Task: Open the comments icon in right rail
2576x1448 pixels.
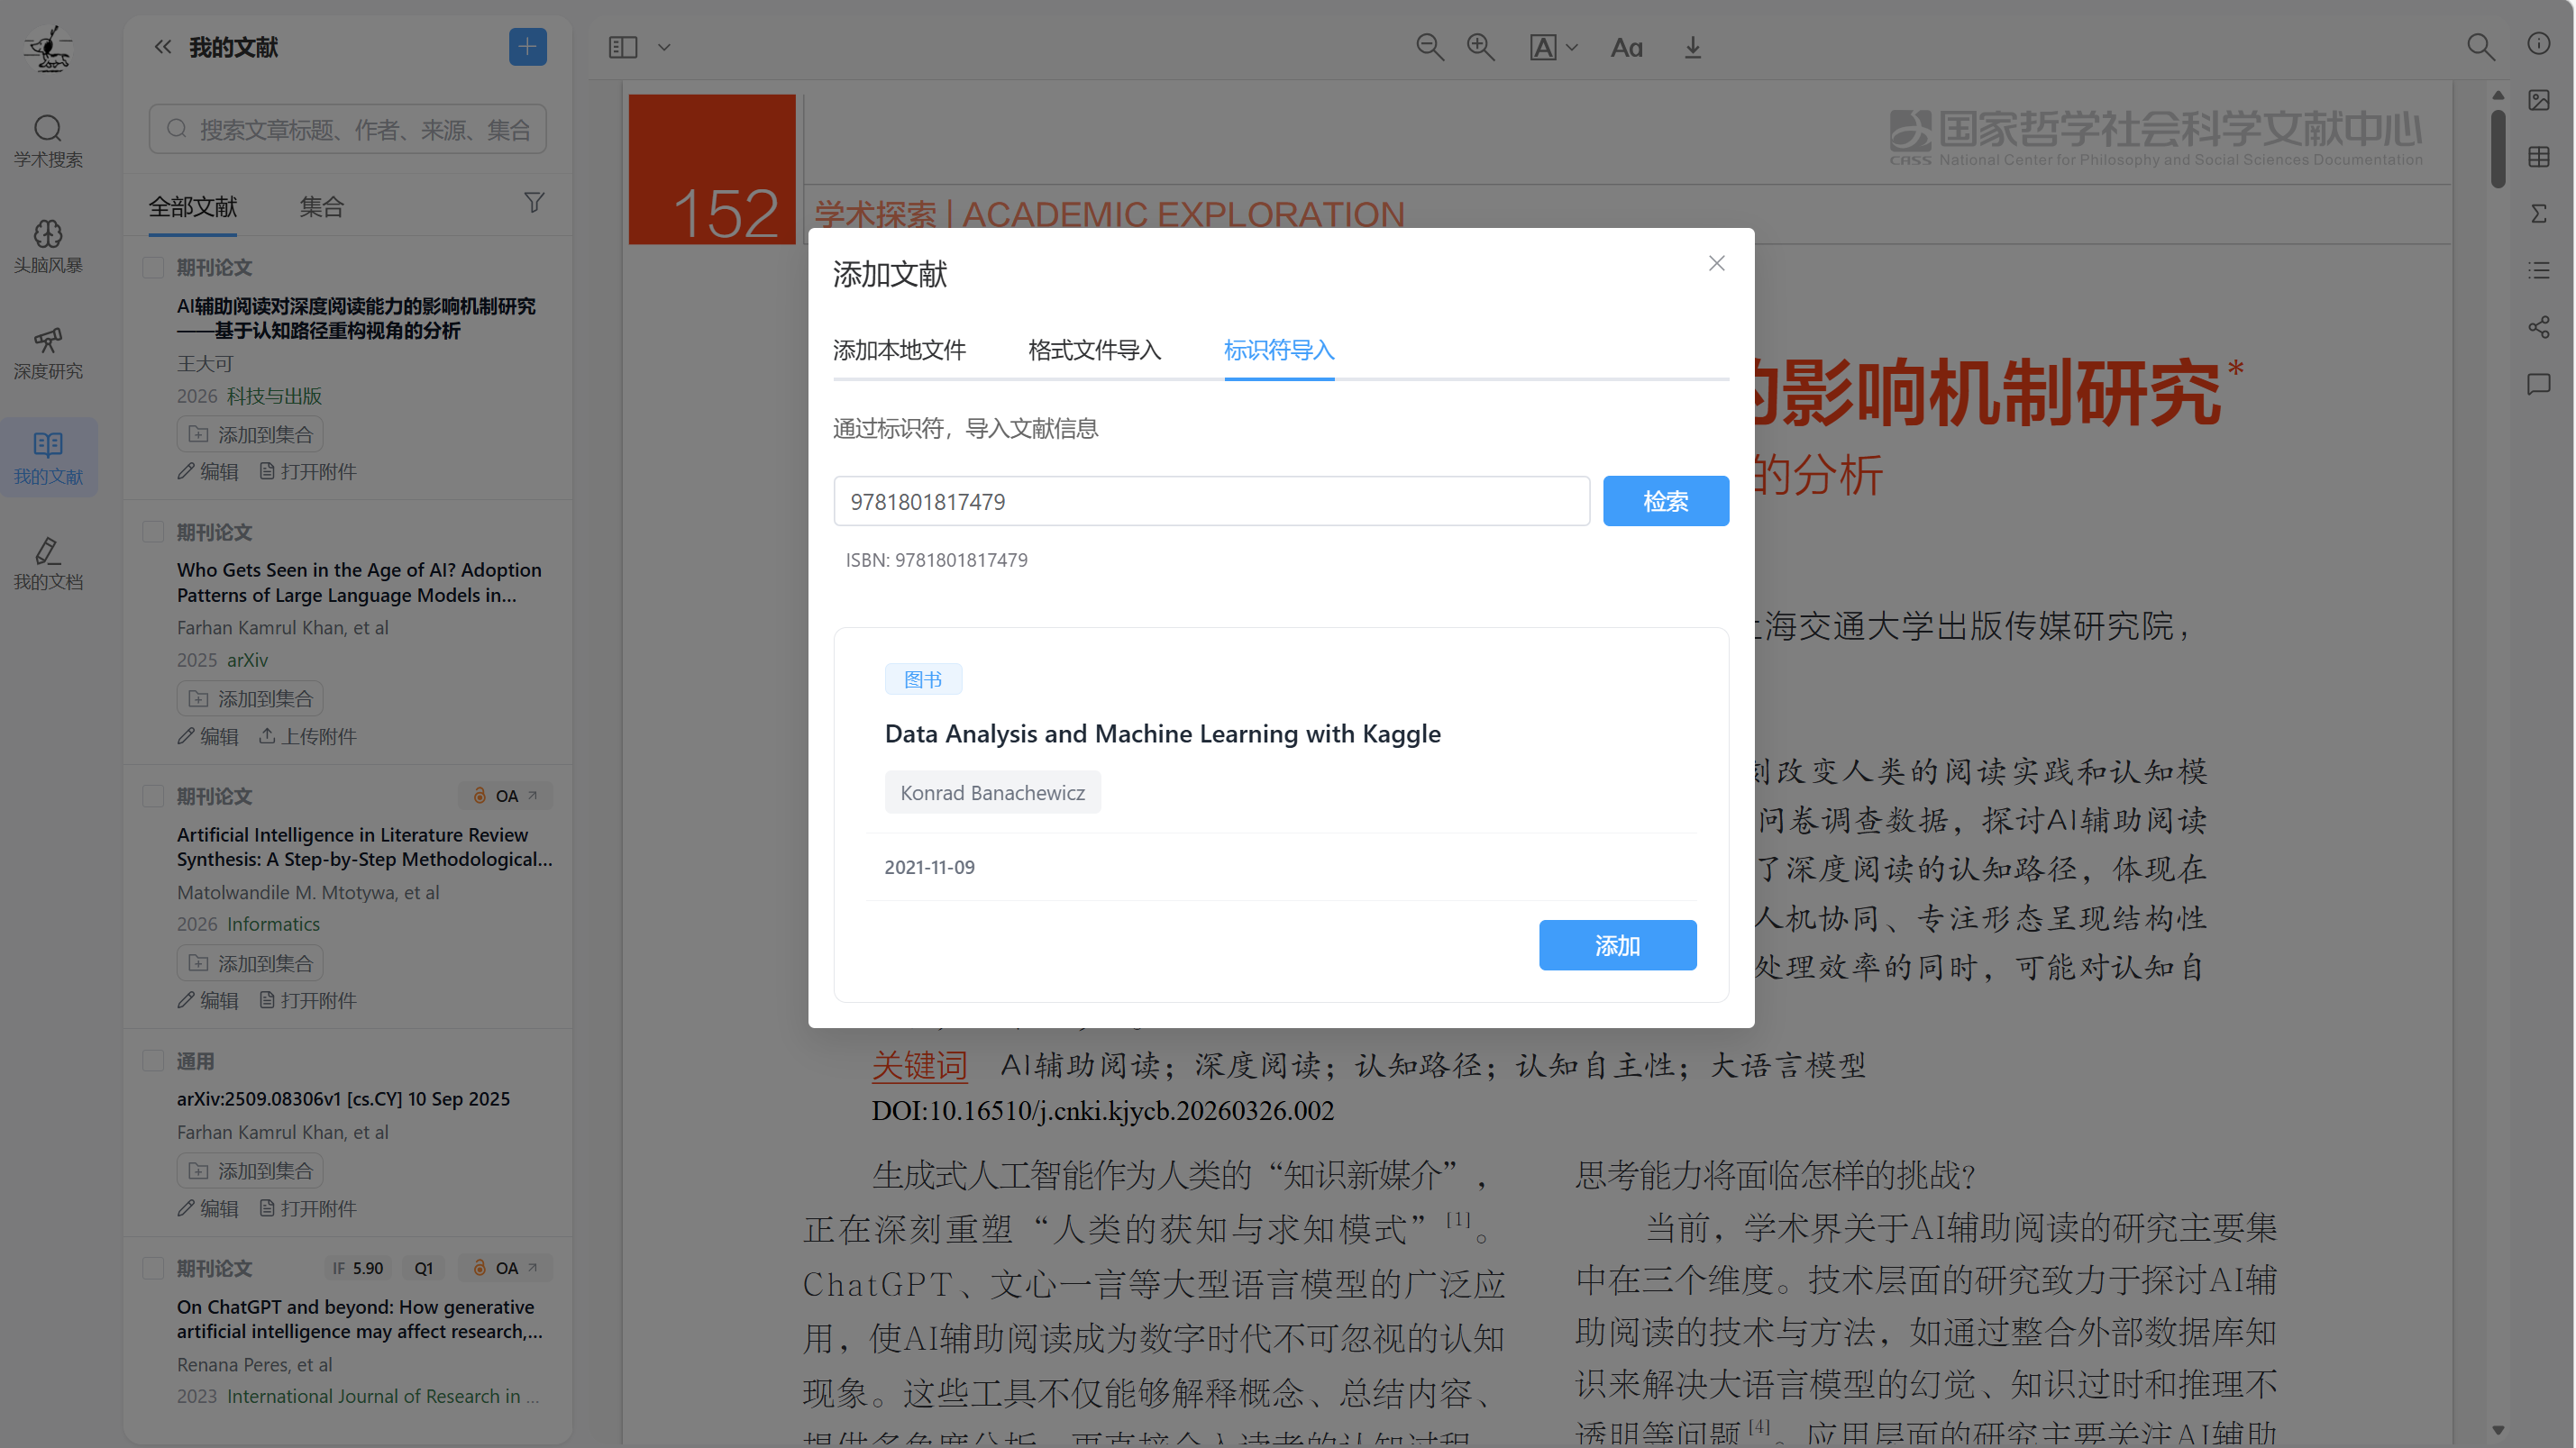Action: tap(2538, 384)
